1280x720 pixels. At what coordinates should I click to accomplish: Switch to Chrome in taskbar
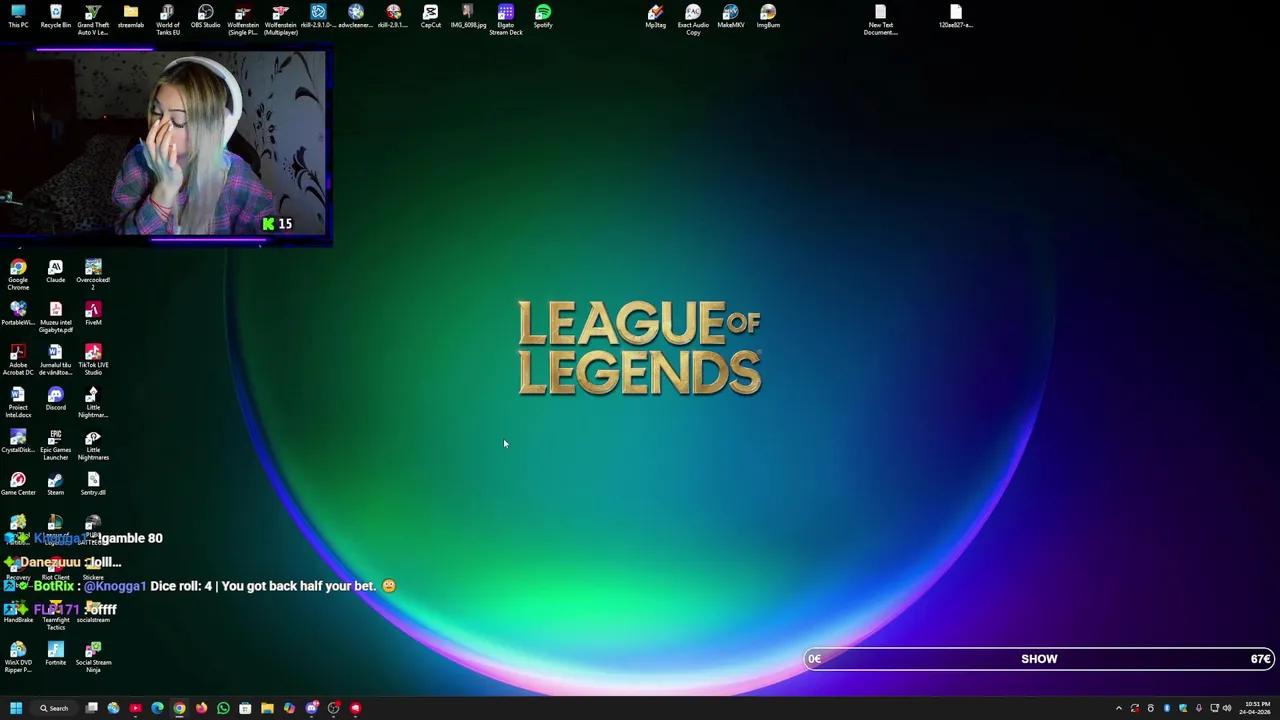179,708
